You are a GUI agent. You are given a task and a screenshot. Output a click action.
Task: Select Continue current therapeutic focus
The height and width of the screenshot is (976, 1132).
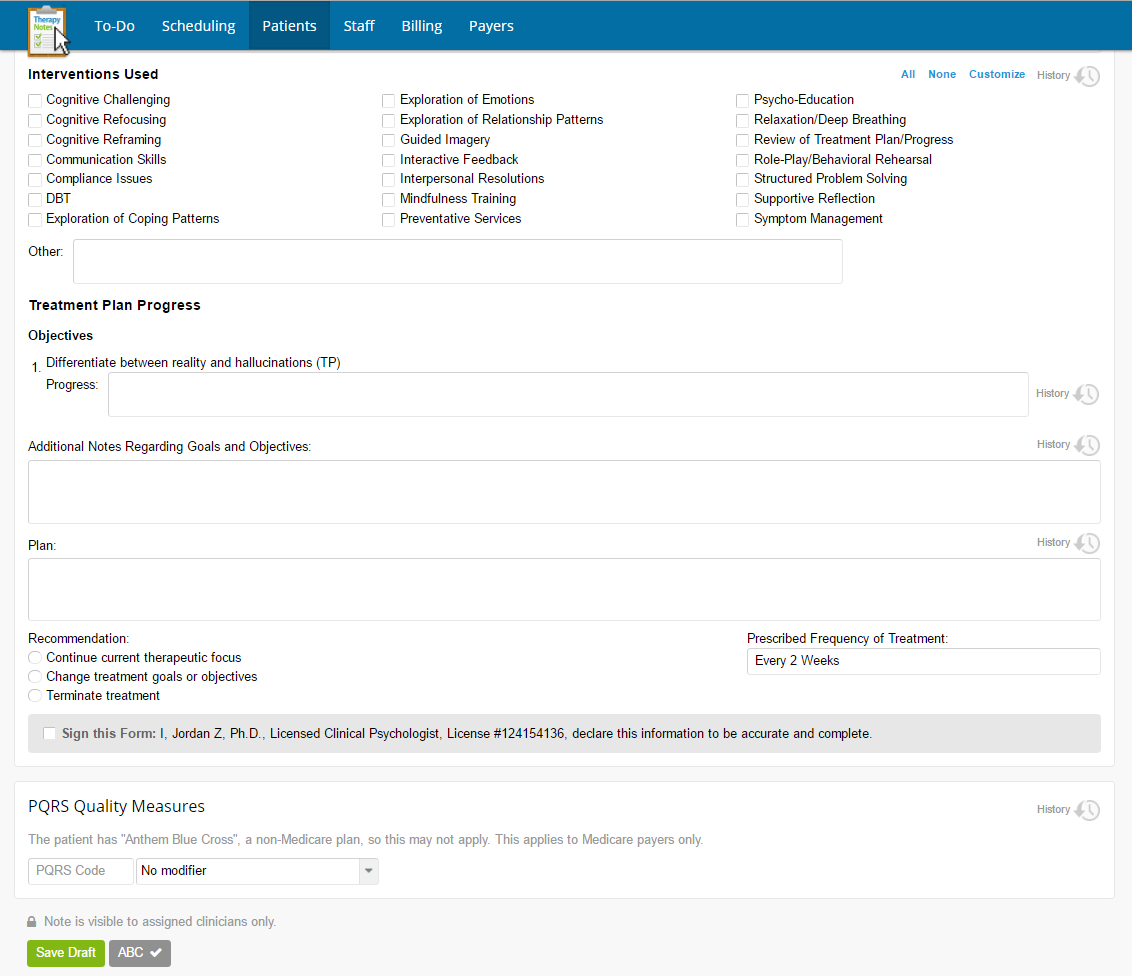click(35, 658)
